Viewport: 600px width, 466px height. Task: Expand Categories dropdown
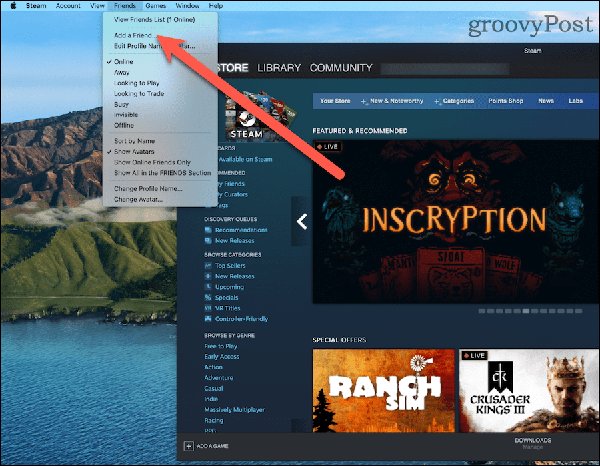pyautogui.click(x=454, y=101)
